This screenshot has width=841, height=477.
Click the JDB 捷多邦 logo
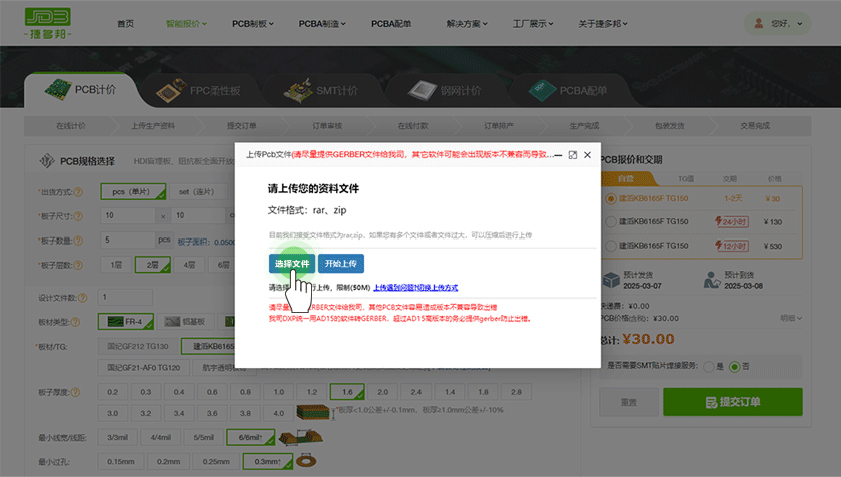(51, 23)
